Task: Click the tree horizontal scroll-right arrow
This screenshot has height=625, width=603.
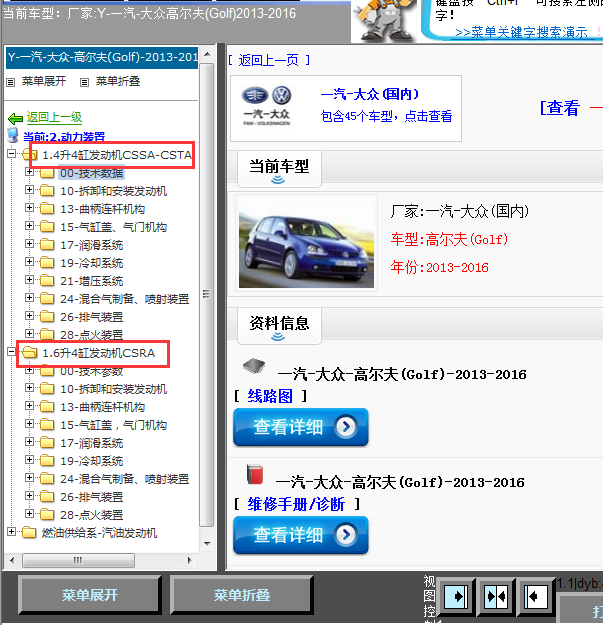Action: click(190, 560)
